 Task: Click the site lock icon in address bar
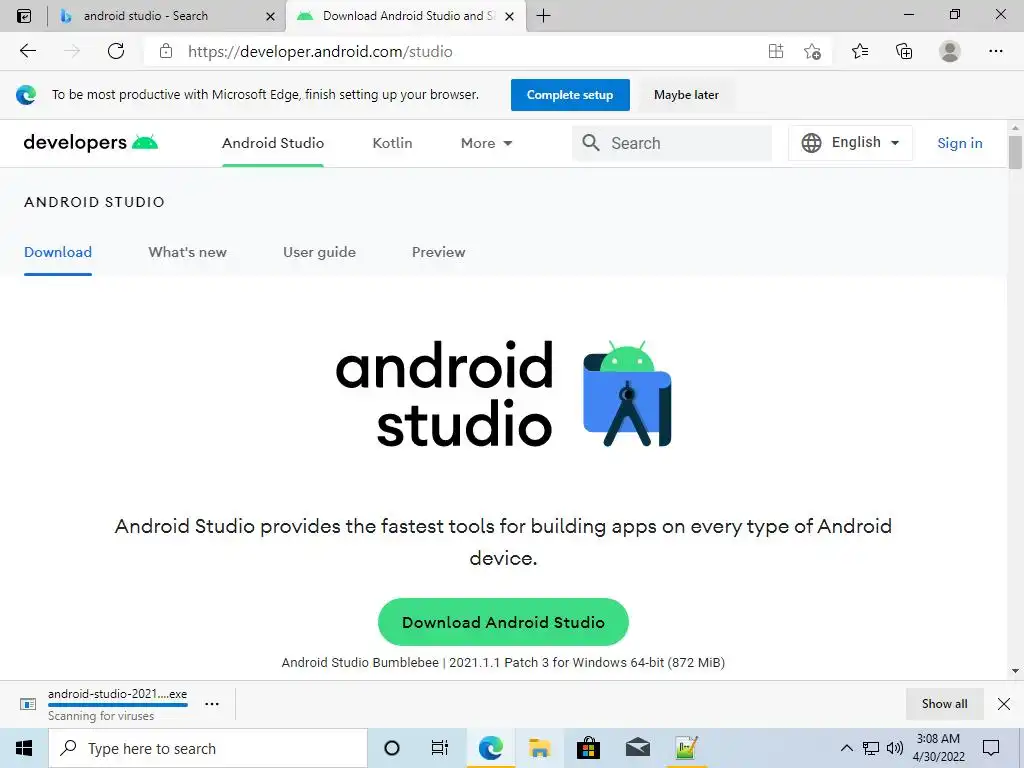click(x=166, y=51)
